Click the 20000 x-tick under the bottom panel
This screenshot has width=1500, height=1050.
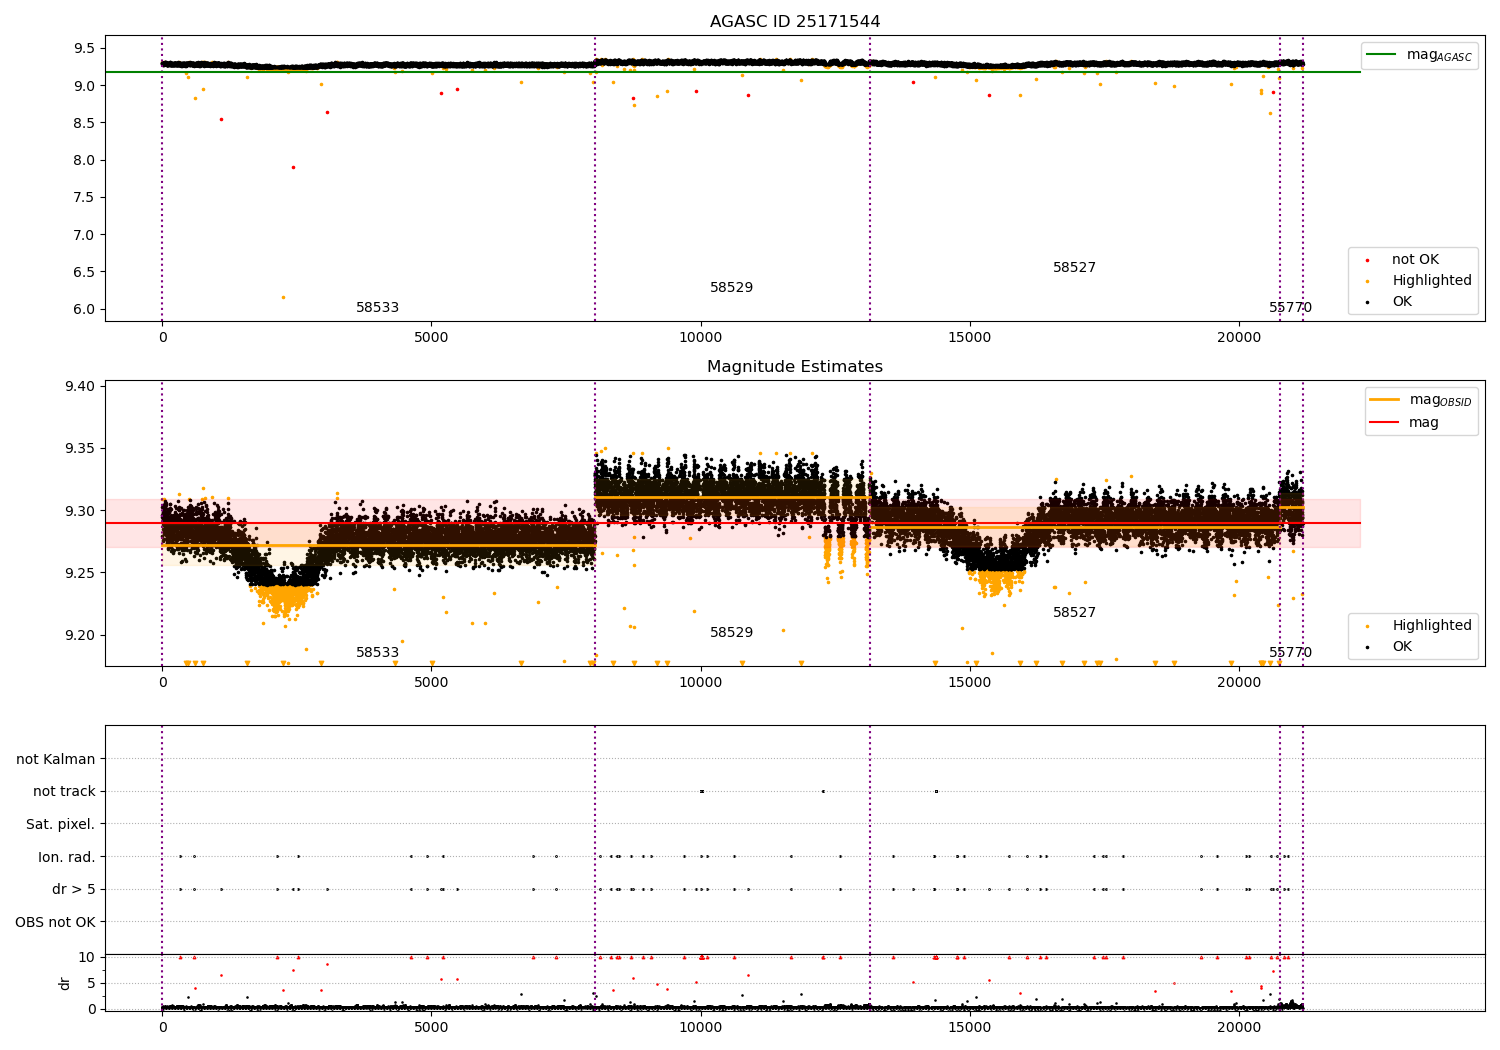[x=1239, y=1026]
